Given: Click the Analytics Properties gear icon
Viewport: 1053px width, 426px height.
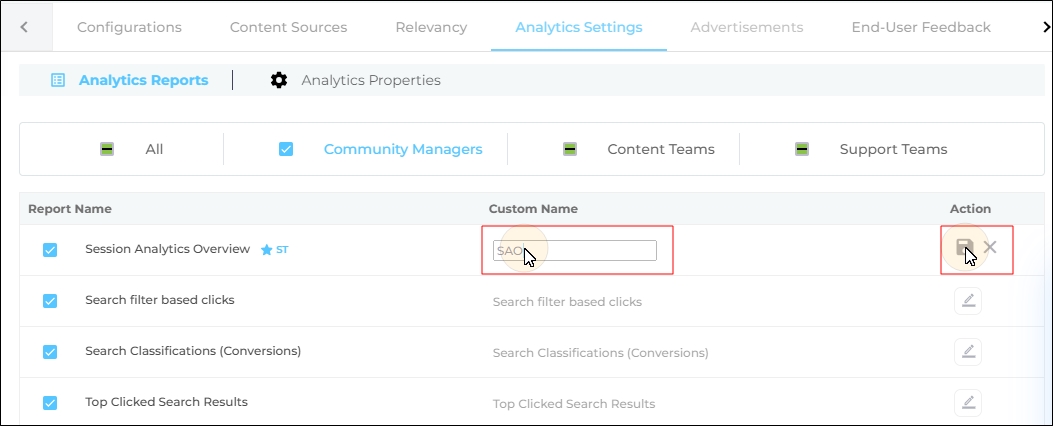Looking at the screenshot, I should 279,80.
